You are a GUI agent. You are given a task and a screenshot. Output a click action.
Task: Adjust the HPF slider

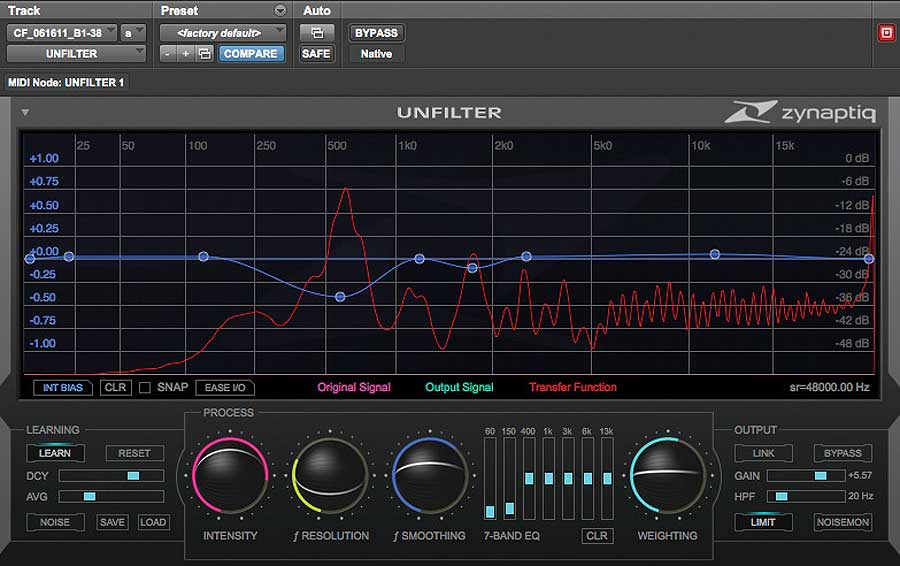(806, 497)
